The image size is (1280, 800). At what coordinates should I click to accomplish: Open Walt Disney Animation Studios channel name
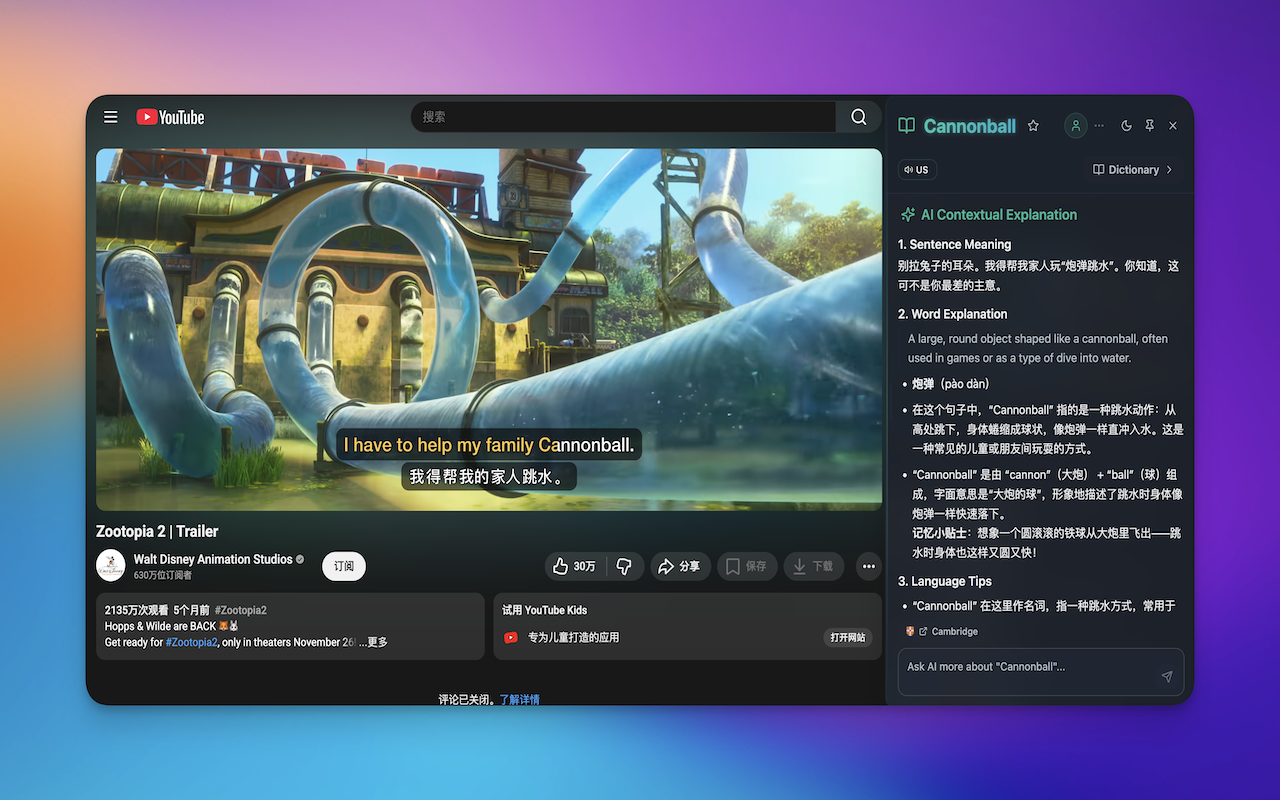coord(213,559)
